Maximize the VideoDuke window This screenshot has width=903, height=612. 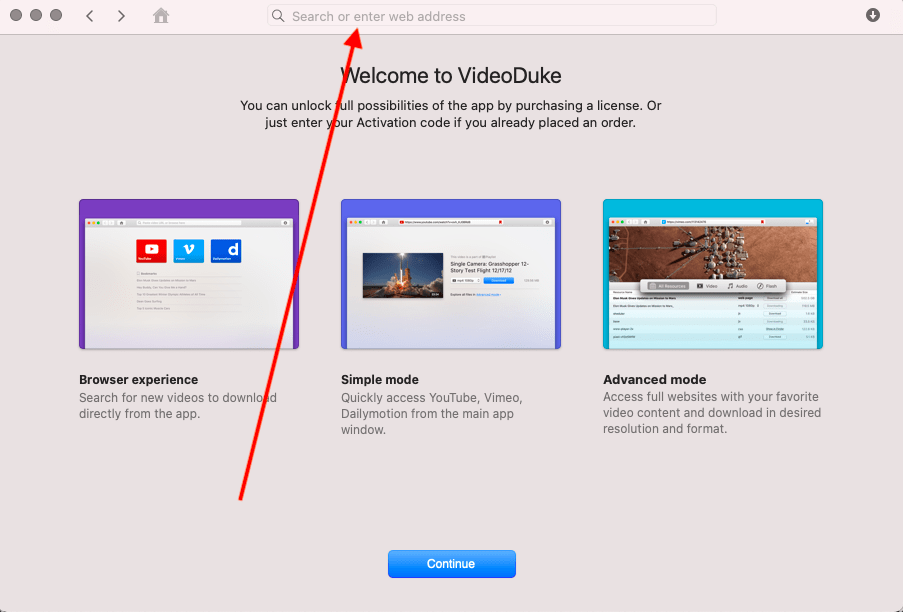pos(56,16)
